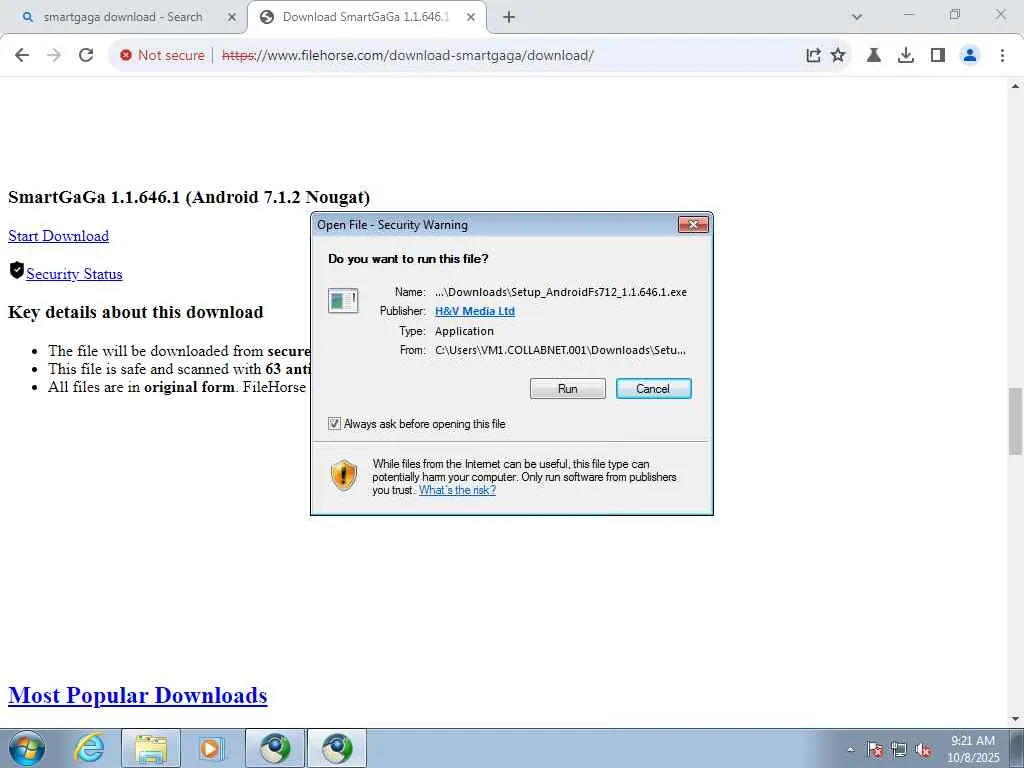Click the network tray icon

point(899,750)
